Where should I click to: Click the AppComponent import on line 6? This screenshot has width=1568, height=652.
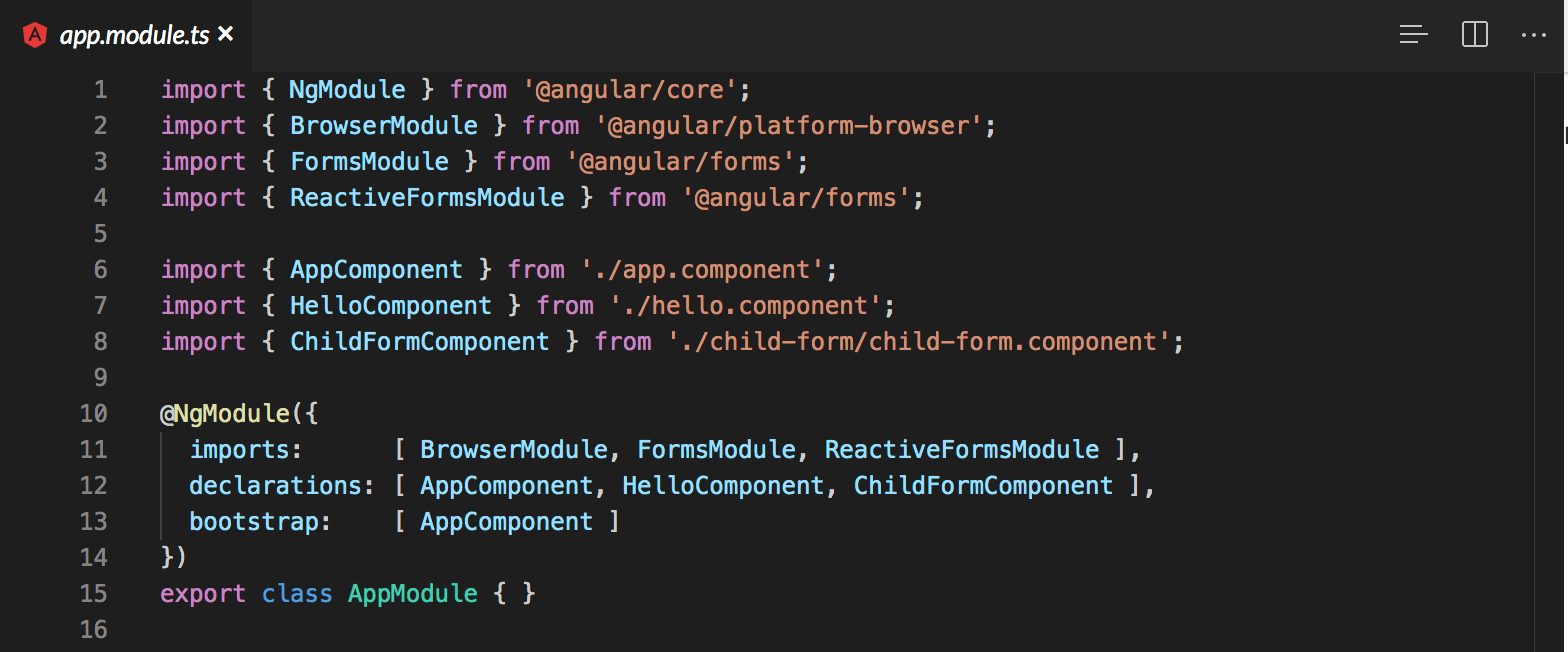point(376,269)
